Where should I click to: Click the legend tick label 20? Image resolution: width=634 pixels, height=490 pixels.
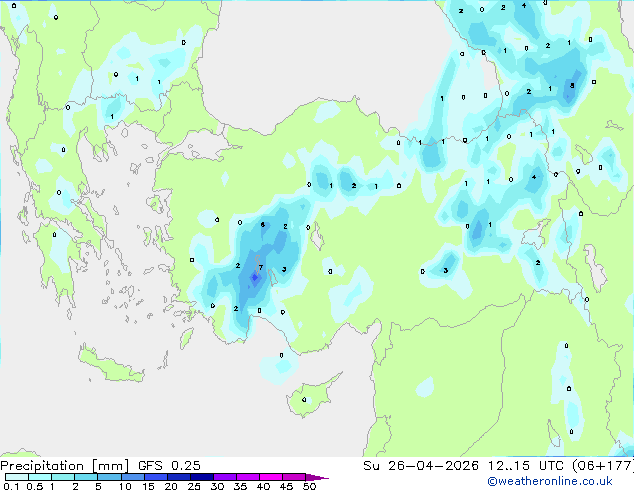point(171,486)
